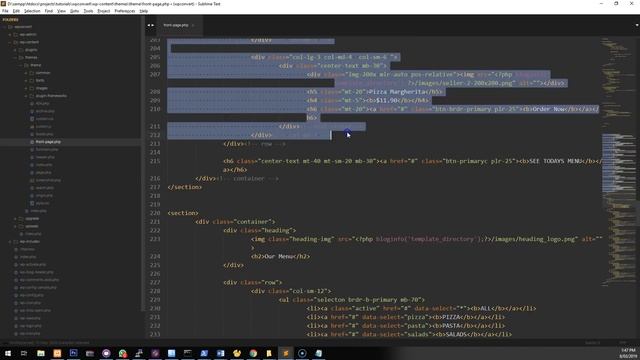Close the front-page.php tab

coord(193,25)
